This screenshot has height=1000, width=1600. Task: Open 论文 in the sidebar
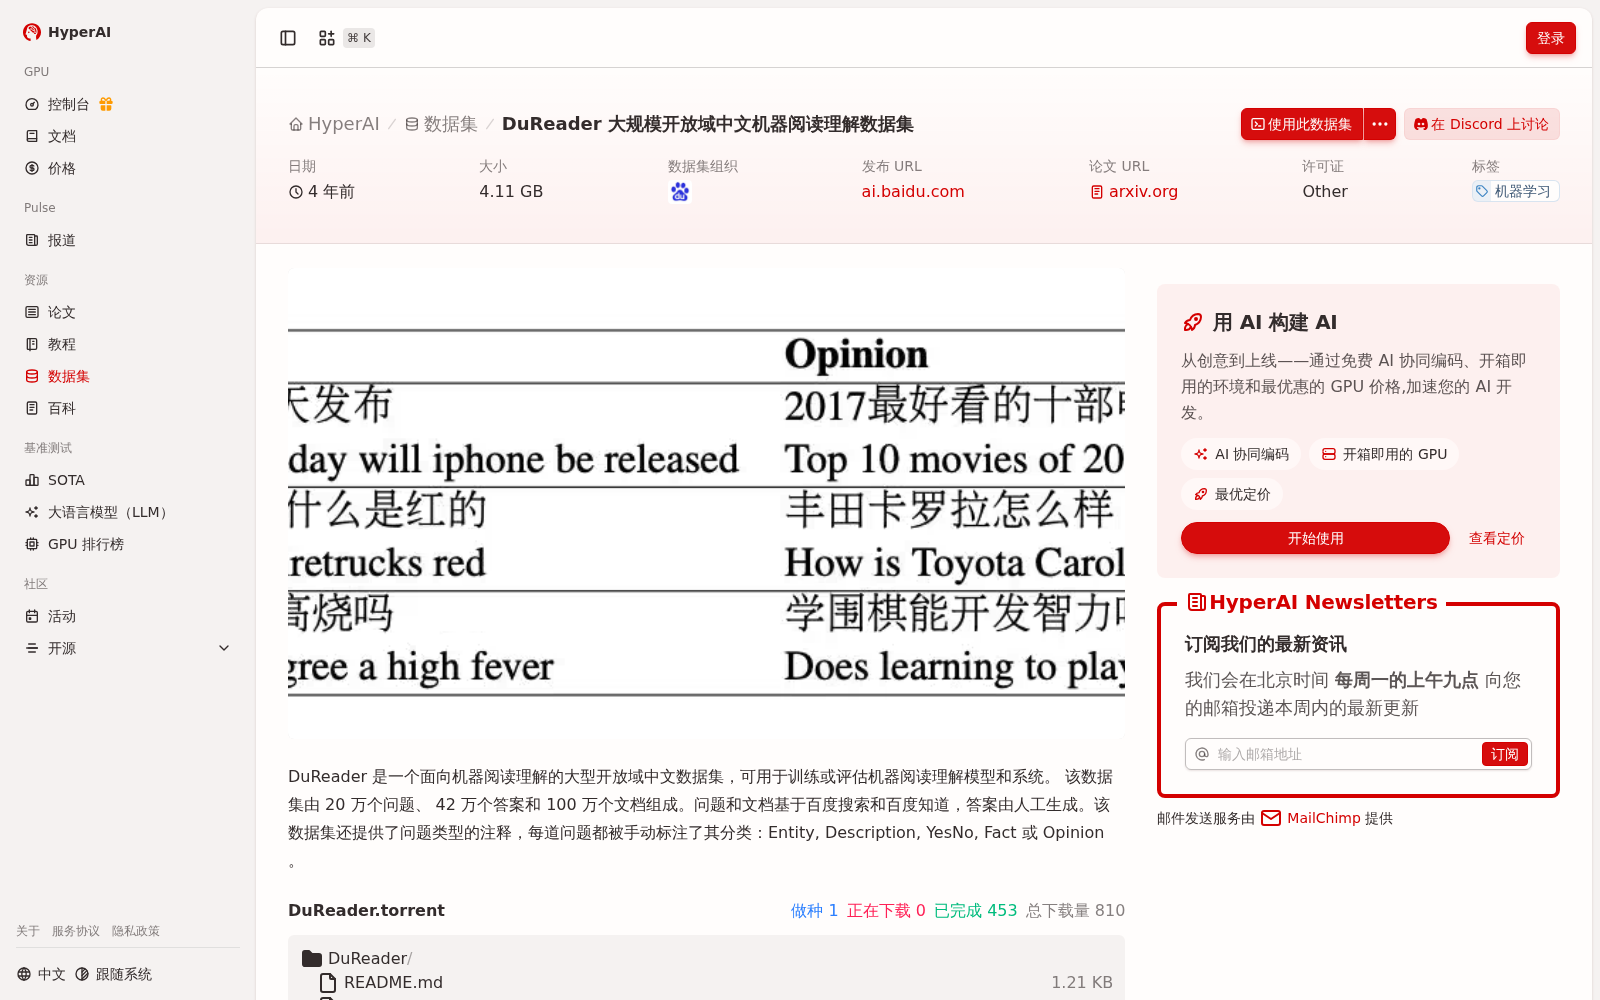(x=128, y=312)
